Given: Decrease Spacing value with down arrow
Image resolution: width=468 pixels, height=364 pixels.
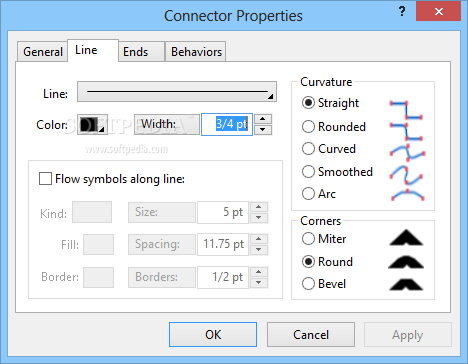Looking at the screenshot, I should tap(259, 250).
